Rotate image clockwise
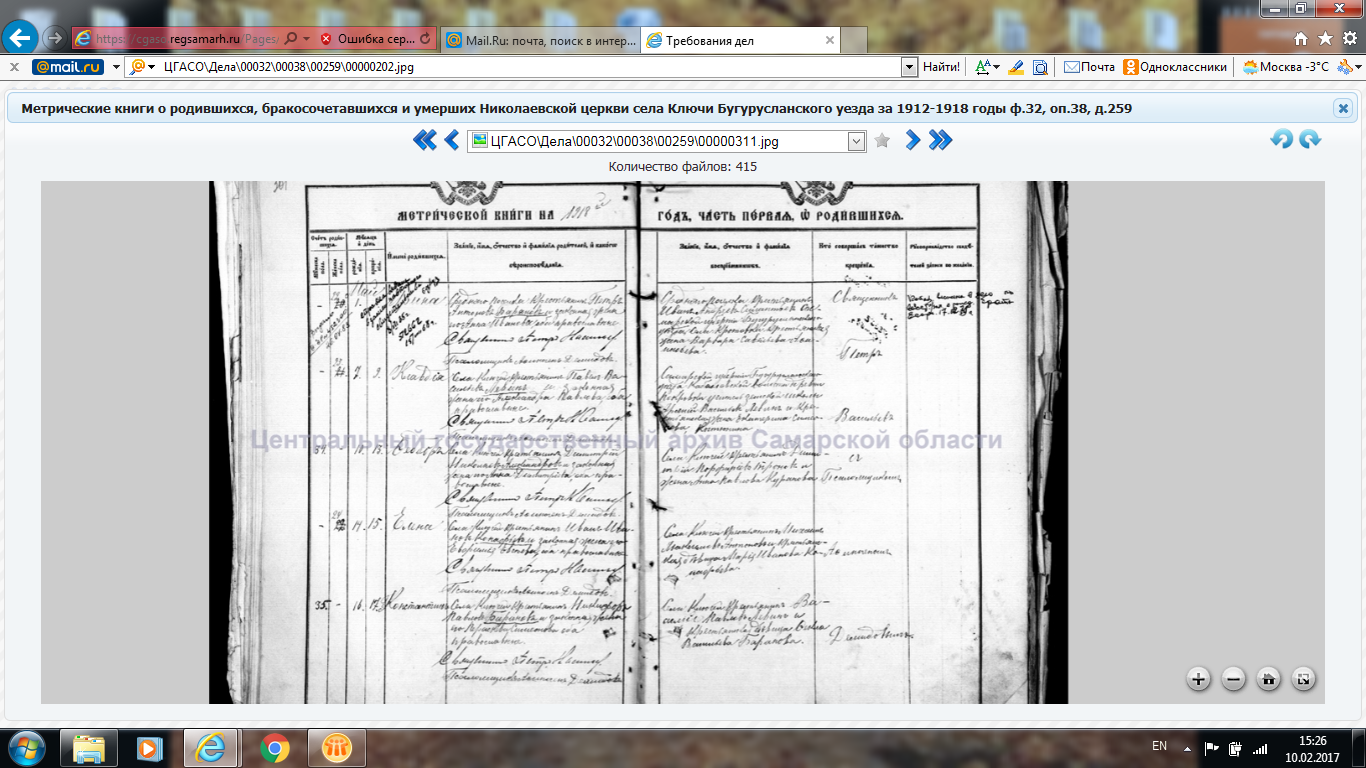 pos(1310,140)
